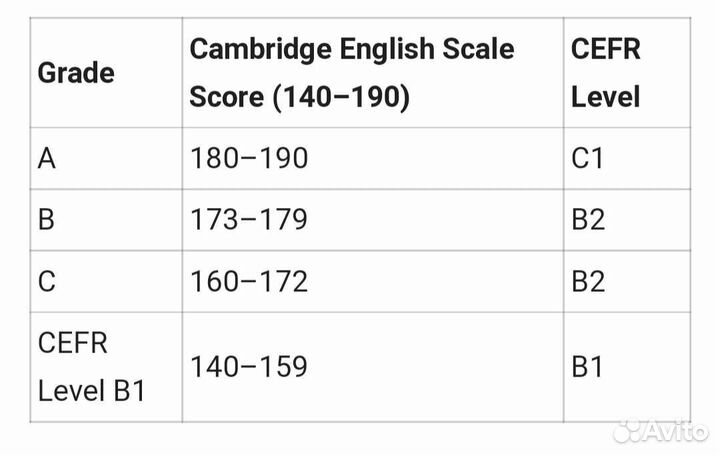Click the Avito watermark text
The height and width of the screenshot is (456, 720).
click(678, 430)
